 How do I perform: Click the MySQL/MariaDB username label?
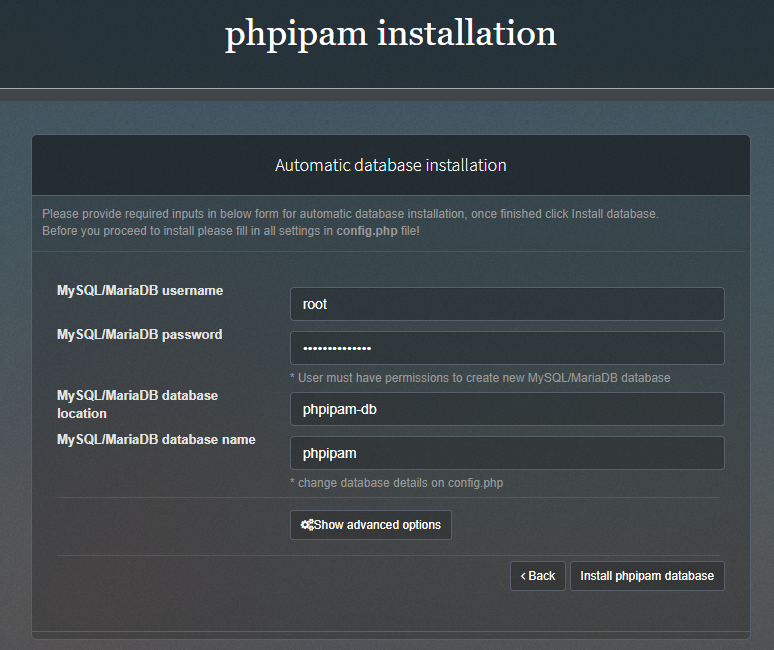click(140, 291)
